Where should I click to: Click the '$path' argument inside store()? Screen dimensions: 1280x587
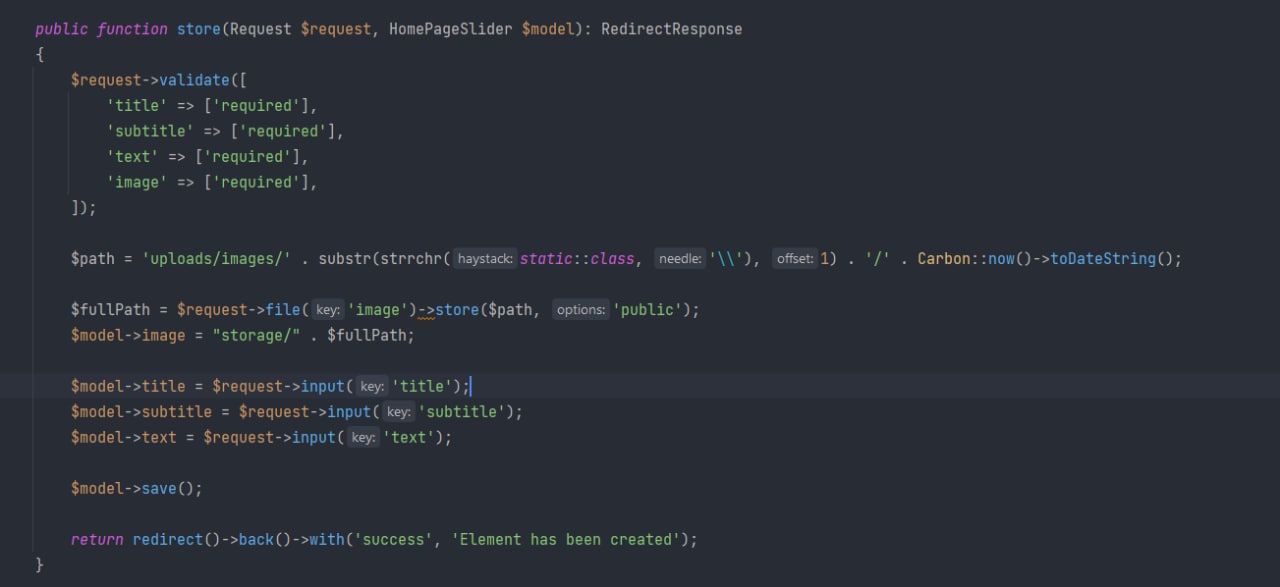point(510,310)
